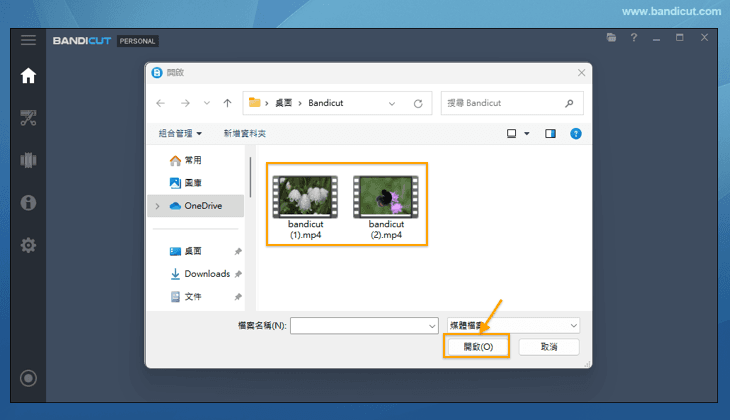Click the Bandicam record icon at bottom-left
Screen dimensions: 730x420
[x=28, y=378]
